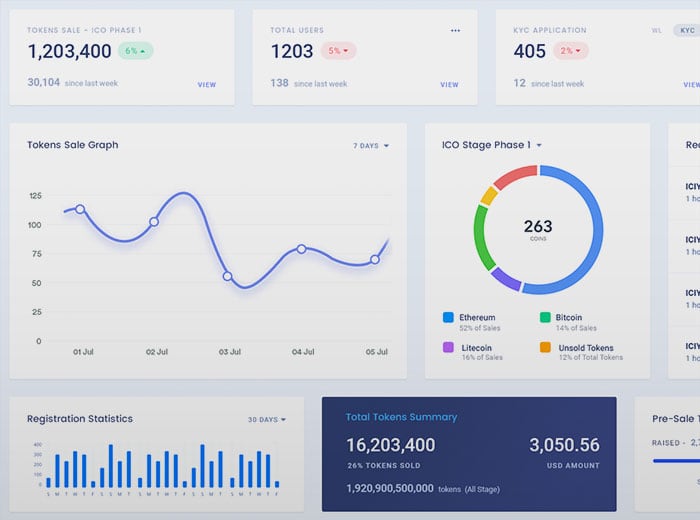Viewport: 700px width, 520px height.
Task: Select the 03 Jul data point on graph
Action: 227,276
